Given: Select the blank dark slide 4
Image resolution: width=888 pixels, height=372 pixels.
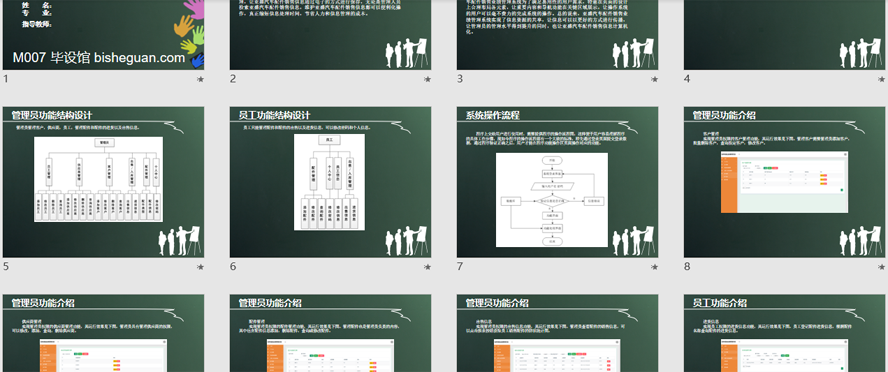Looking at the screenshot, I should click(x=785, y=35).
